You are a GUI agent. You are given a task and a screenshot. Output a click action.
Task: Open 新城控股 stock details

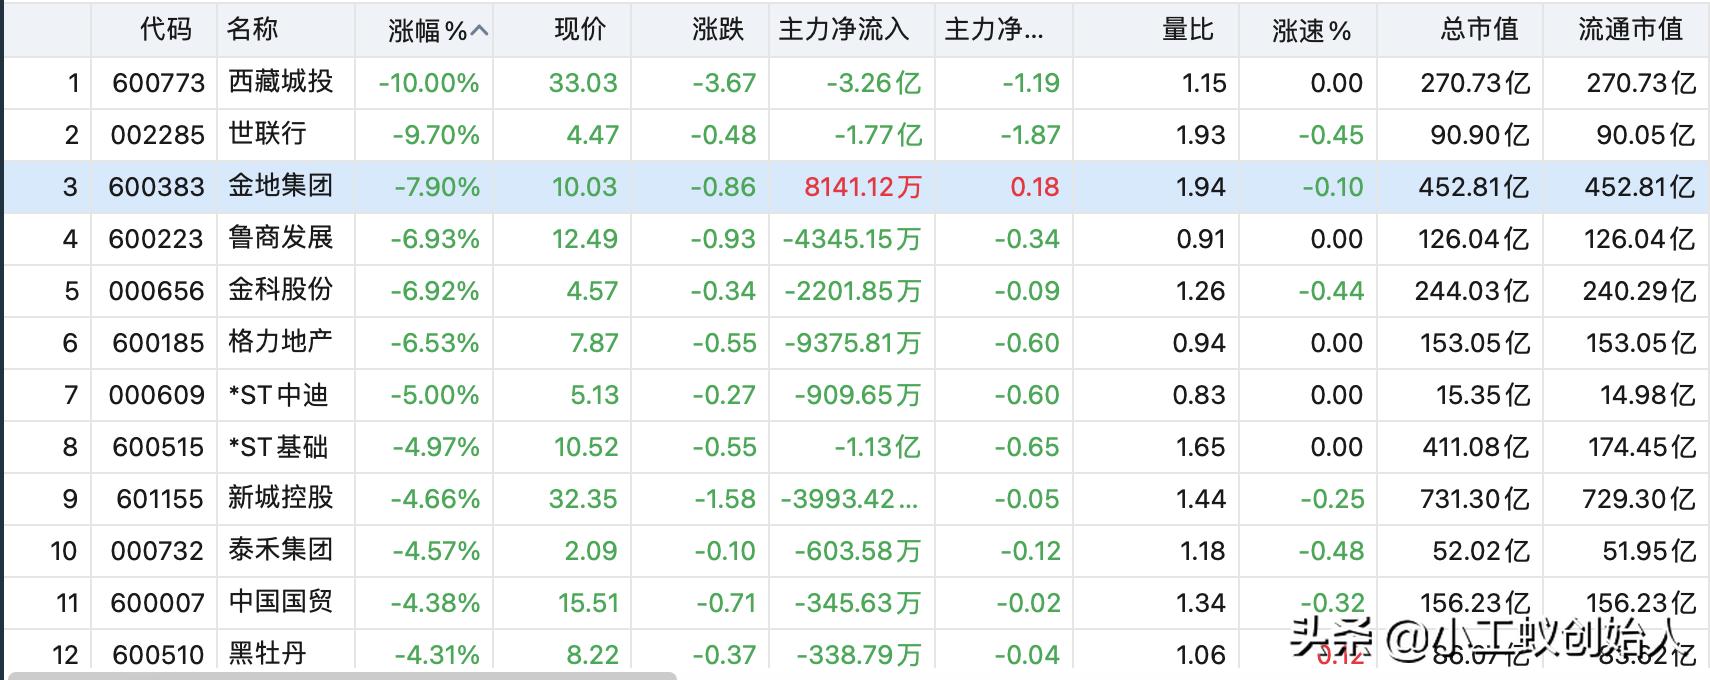(281, 498)
